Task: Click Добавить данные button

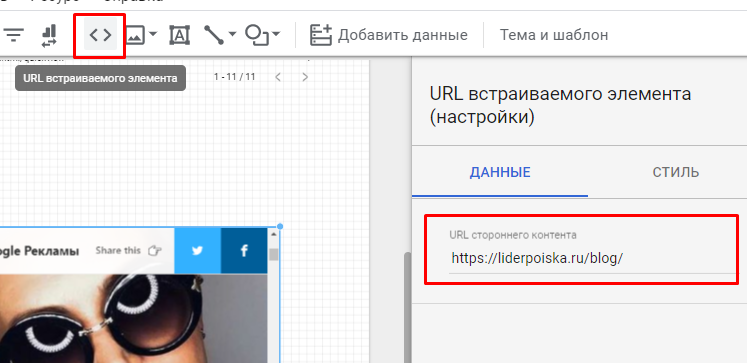Action: click(389, 35)
